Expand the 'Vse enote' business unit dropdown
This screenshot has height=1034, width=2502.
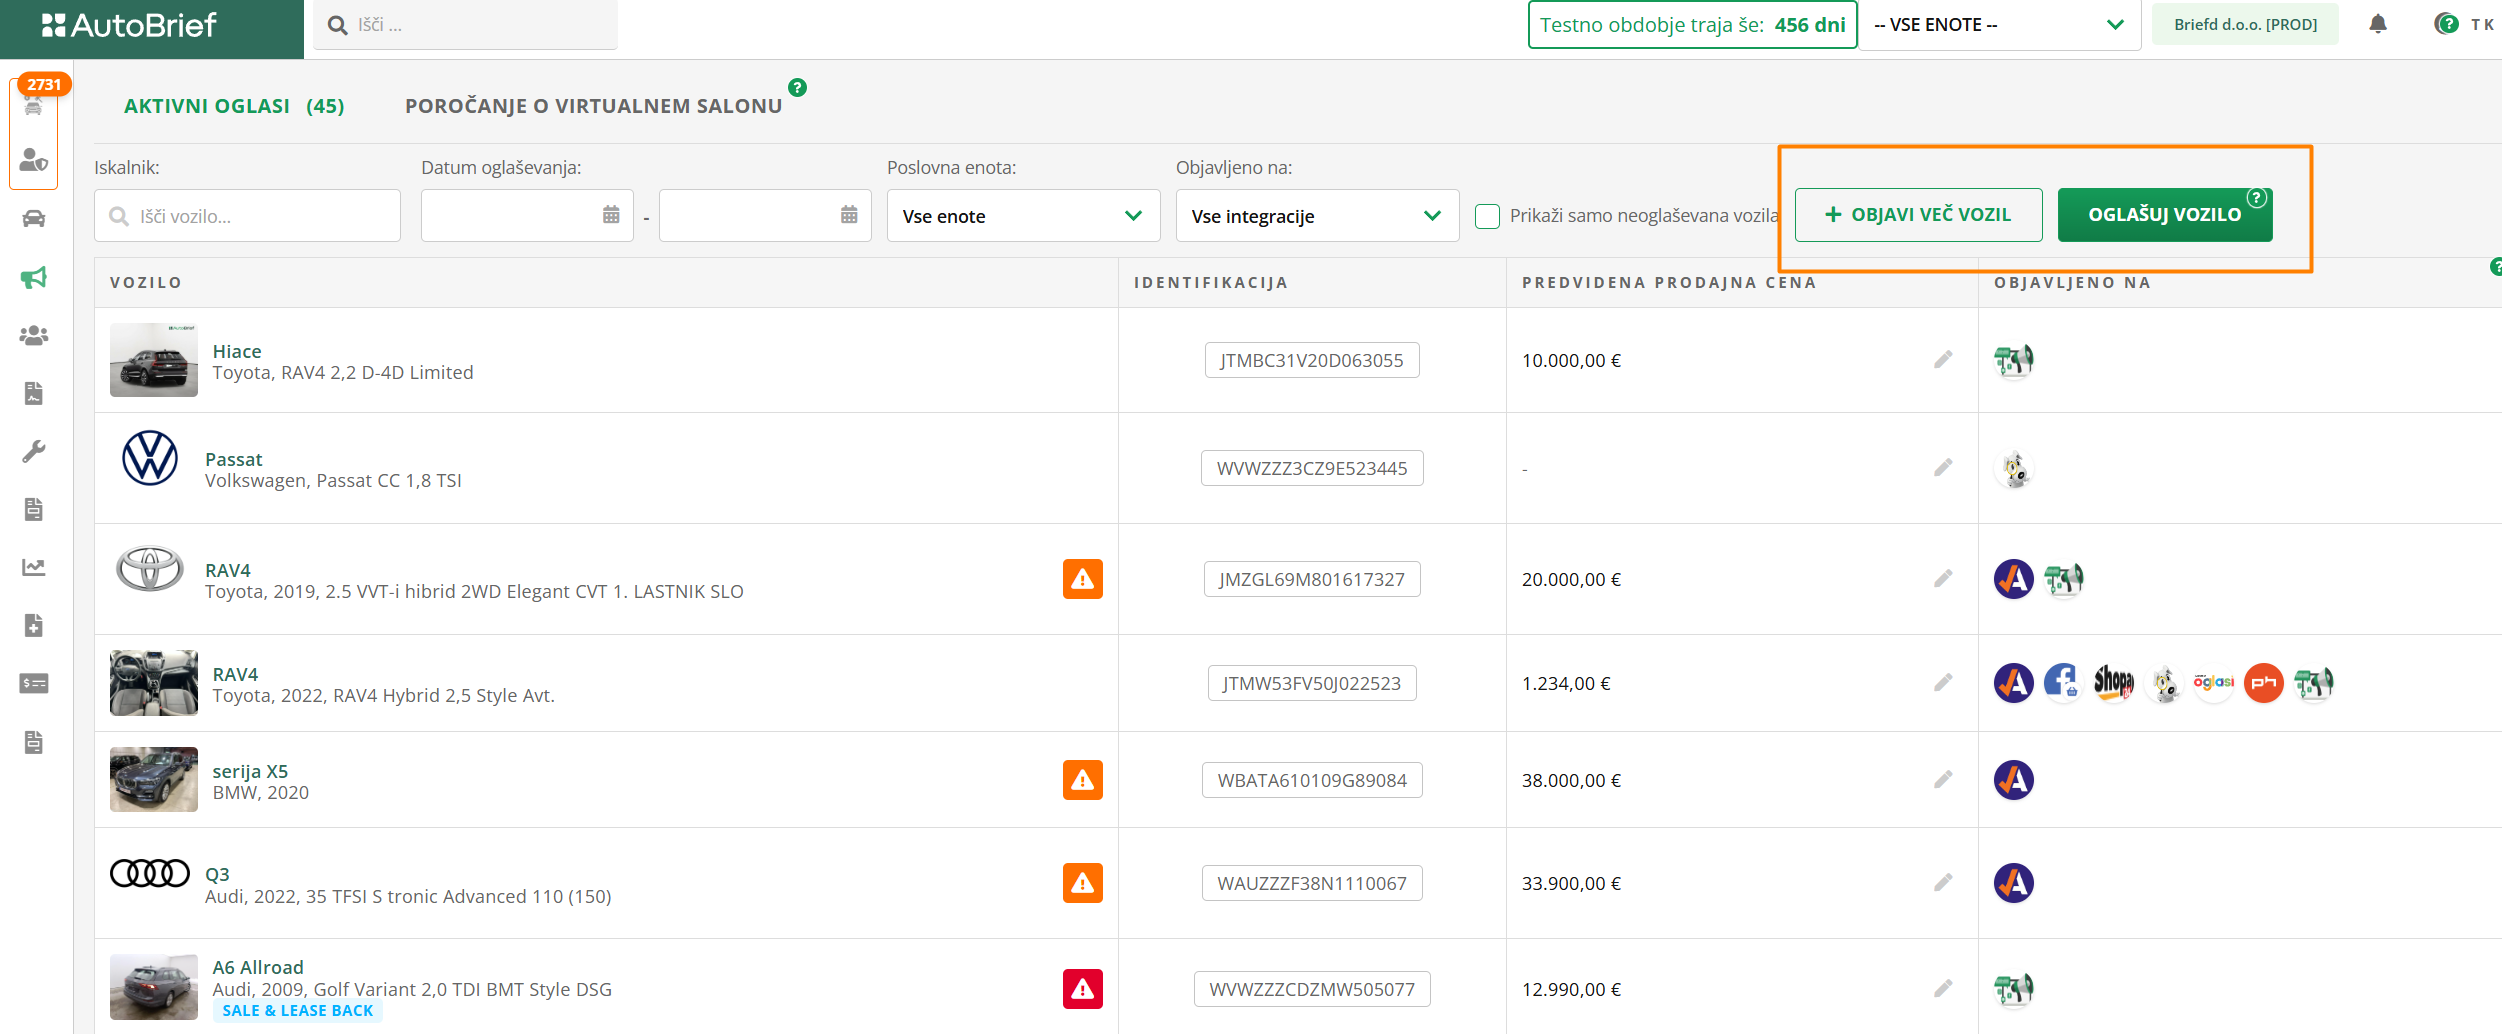click(x=1022, y=216)
